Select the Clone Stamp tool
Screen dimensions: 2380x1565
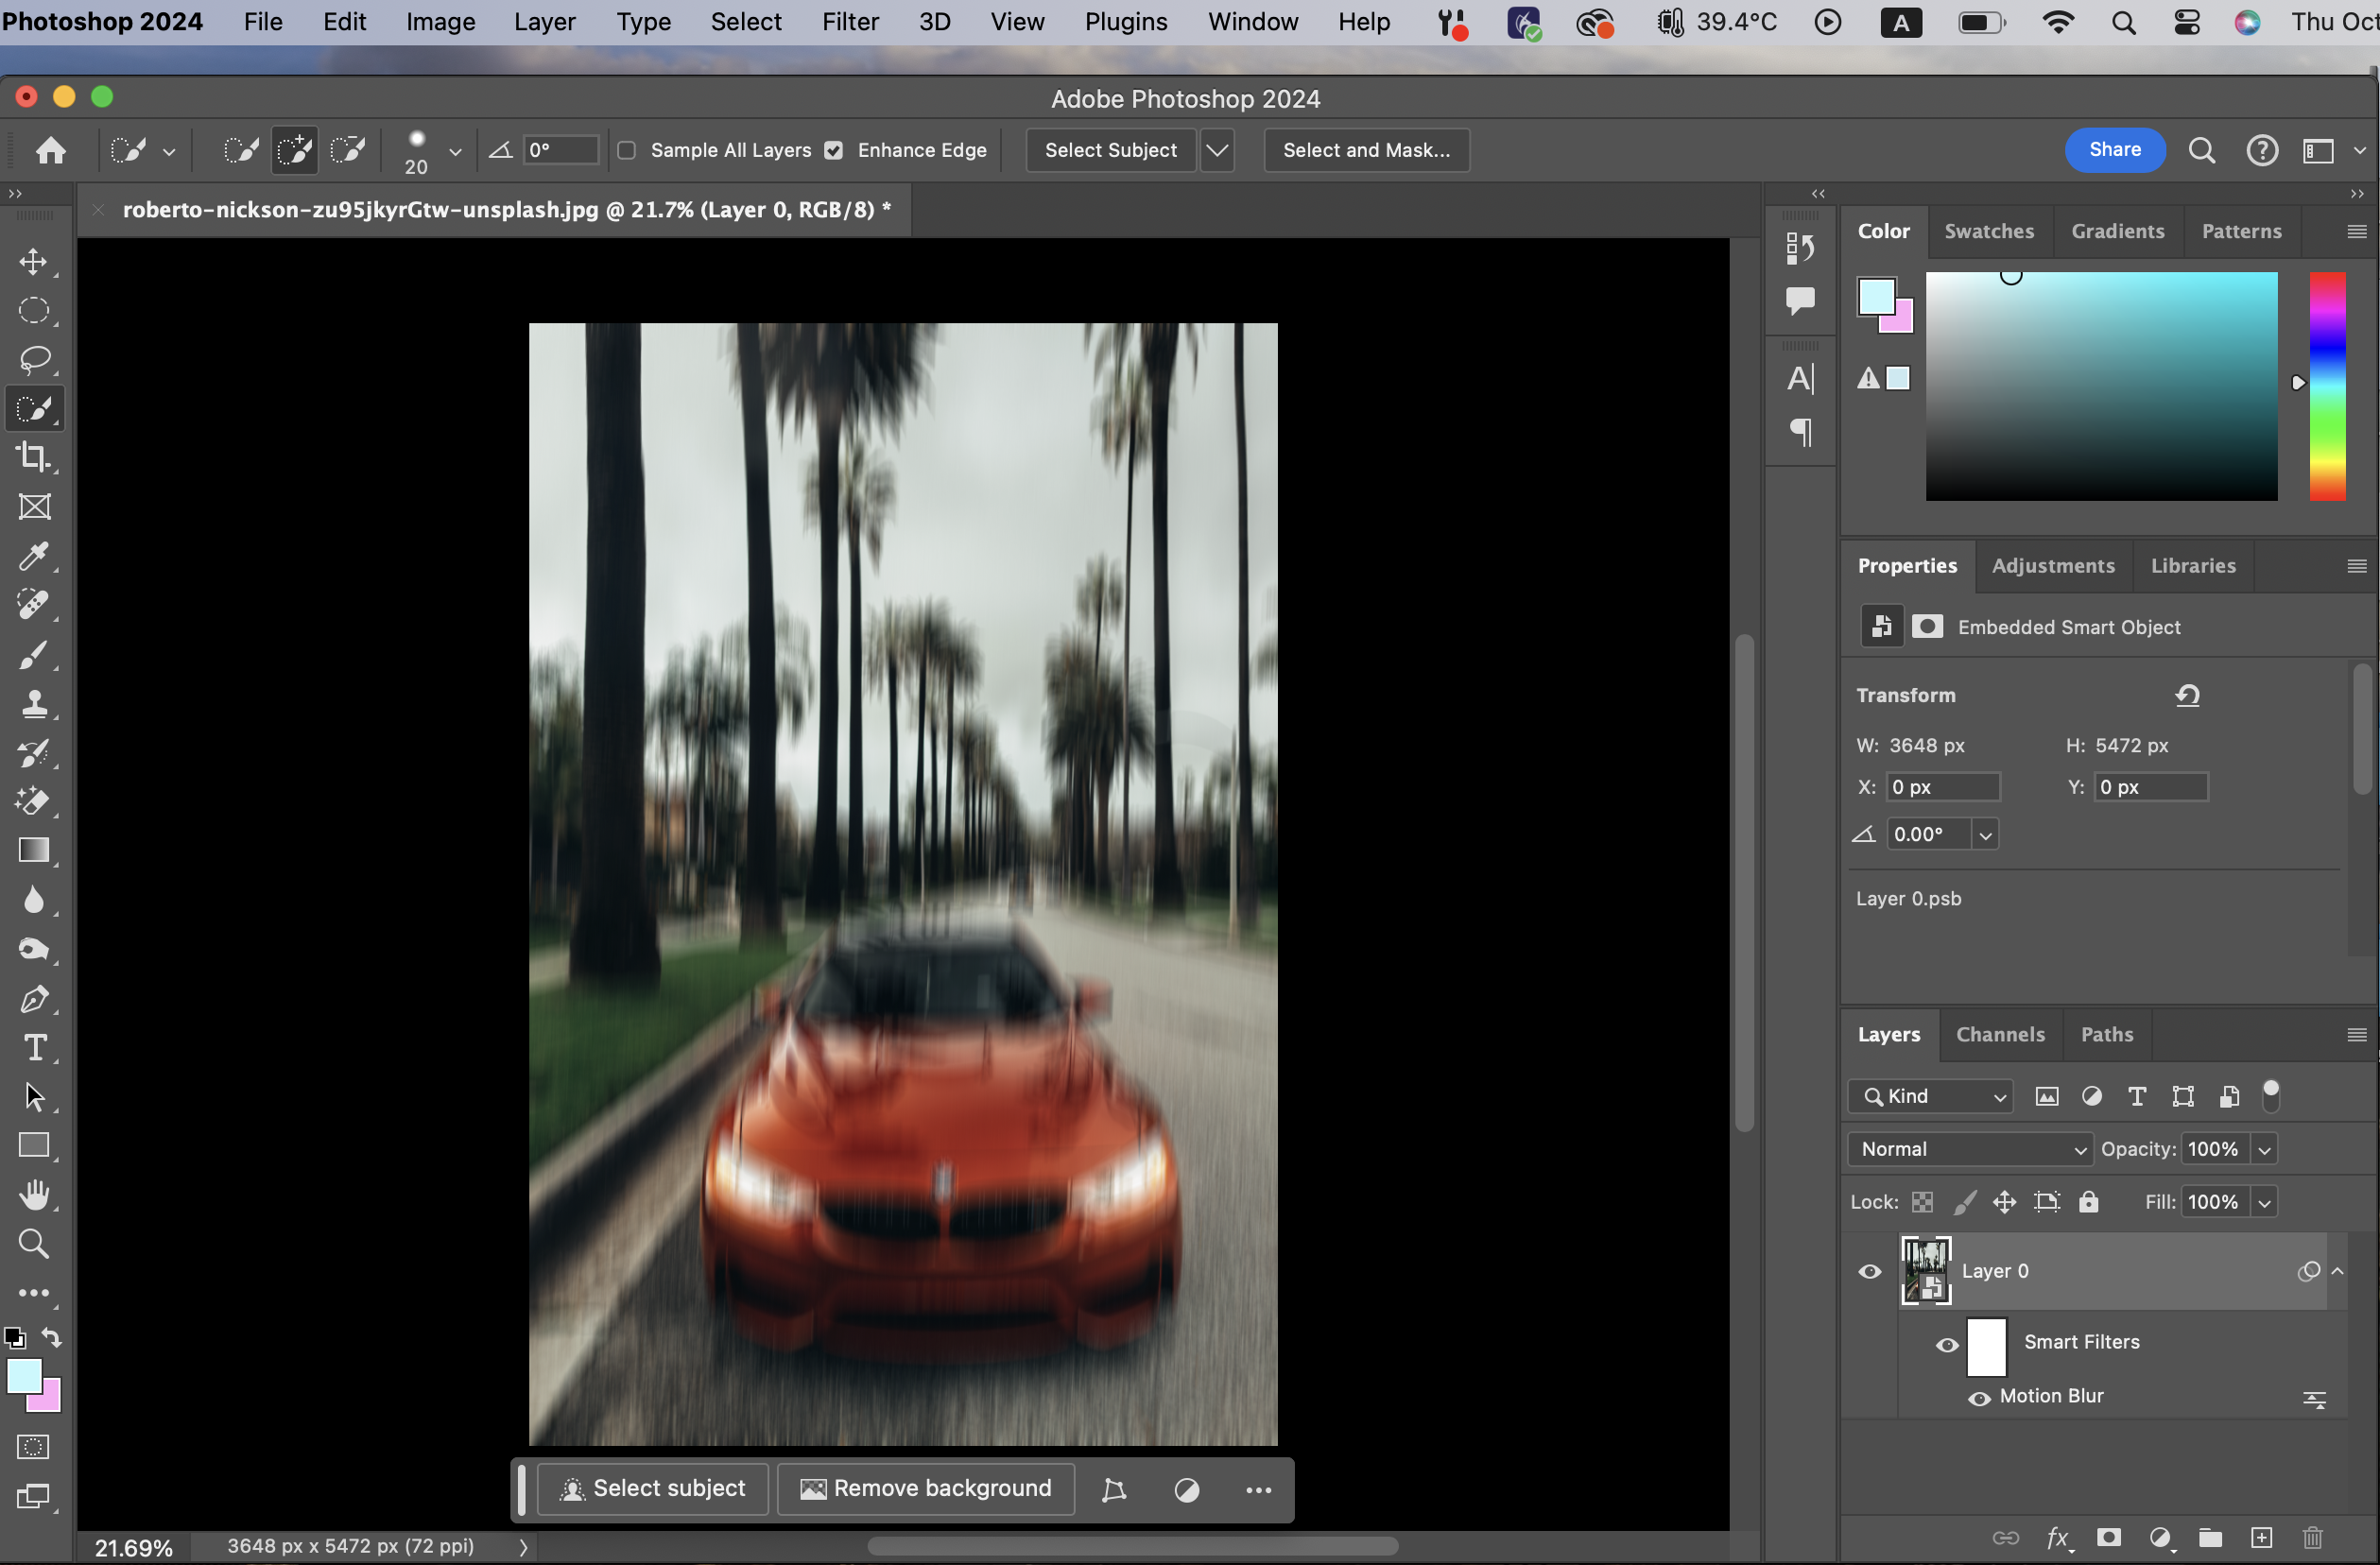point(34,704)
